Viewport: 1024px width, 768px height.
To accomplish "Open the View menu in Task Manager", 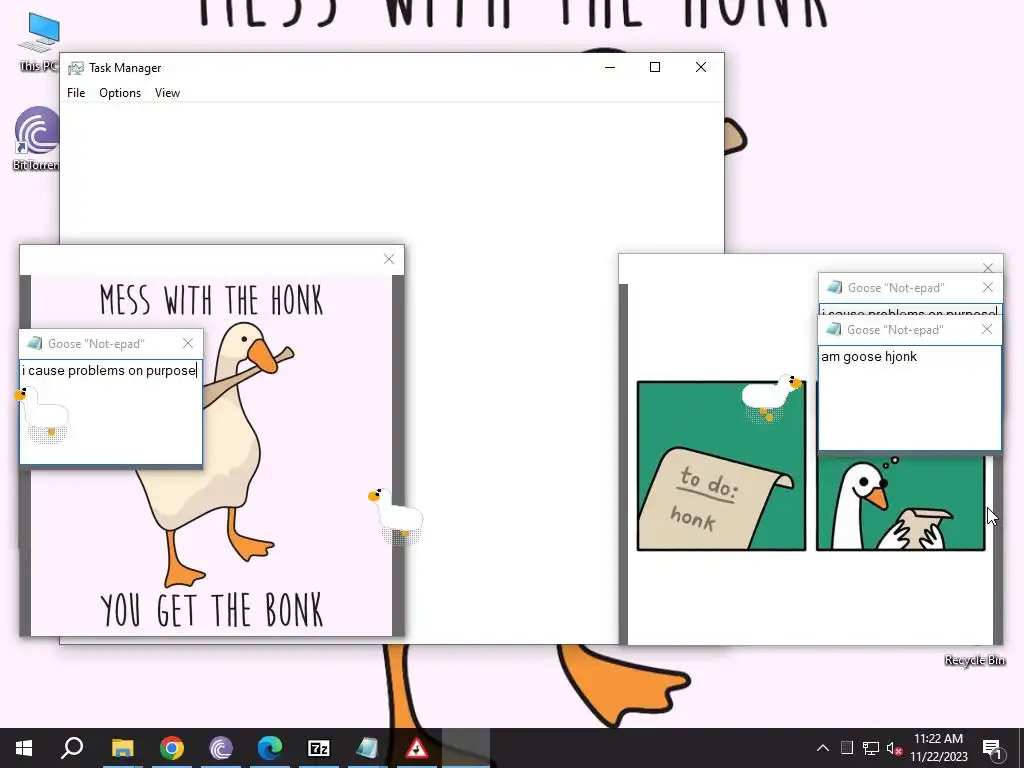I will [x=167, y=93].
